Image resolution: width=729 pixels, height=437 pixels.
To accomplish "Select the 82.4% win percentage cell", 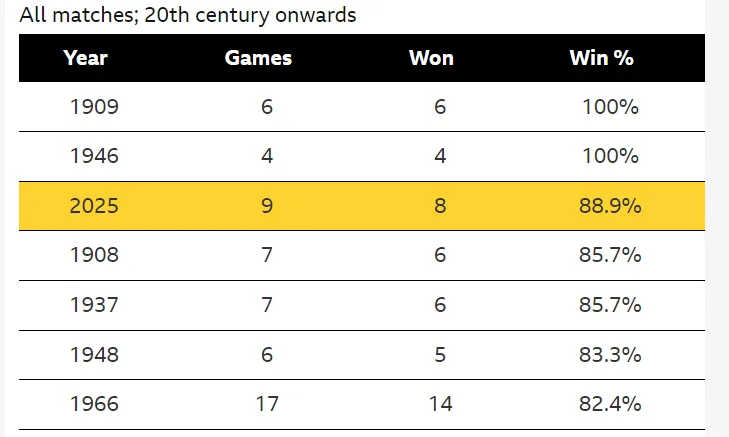I will coord(610,404).
